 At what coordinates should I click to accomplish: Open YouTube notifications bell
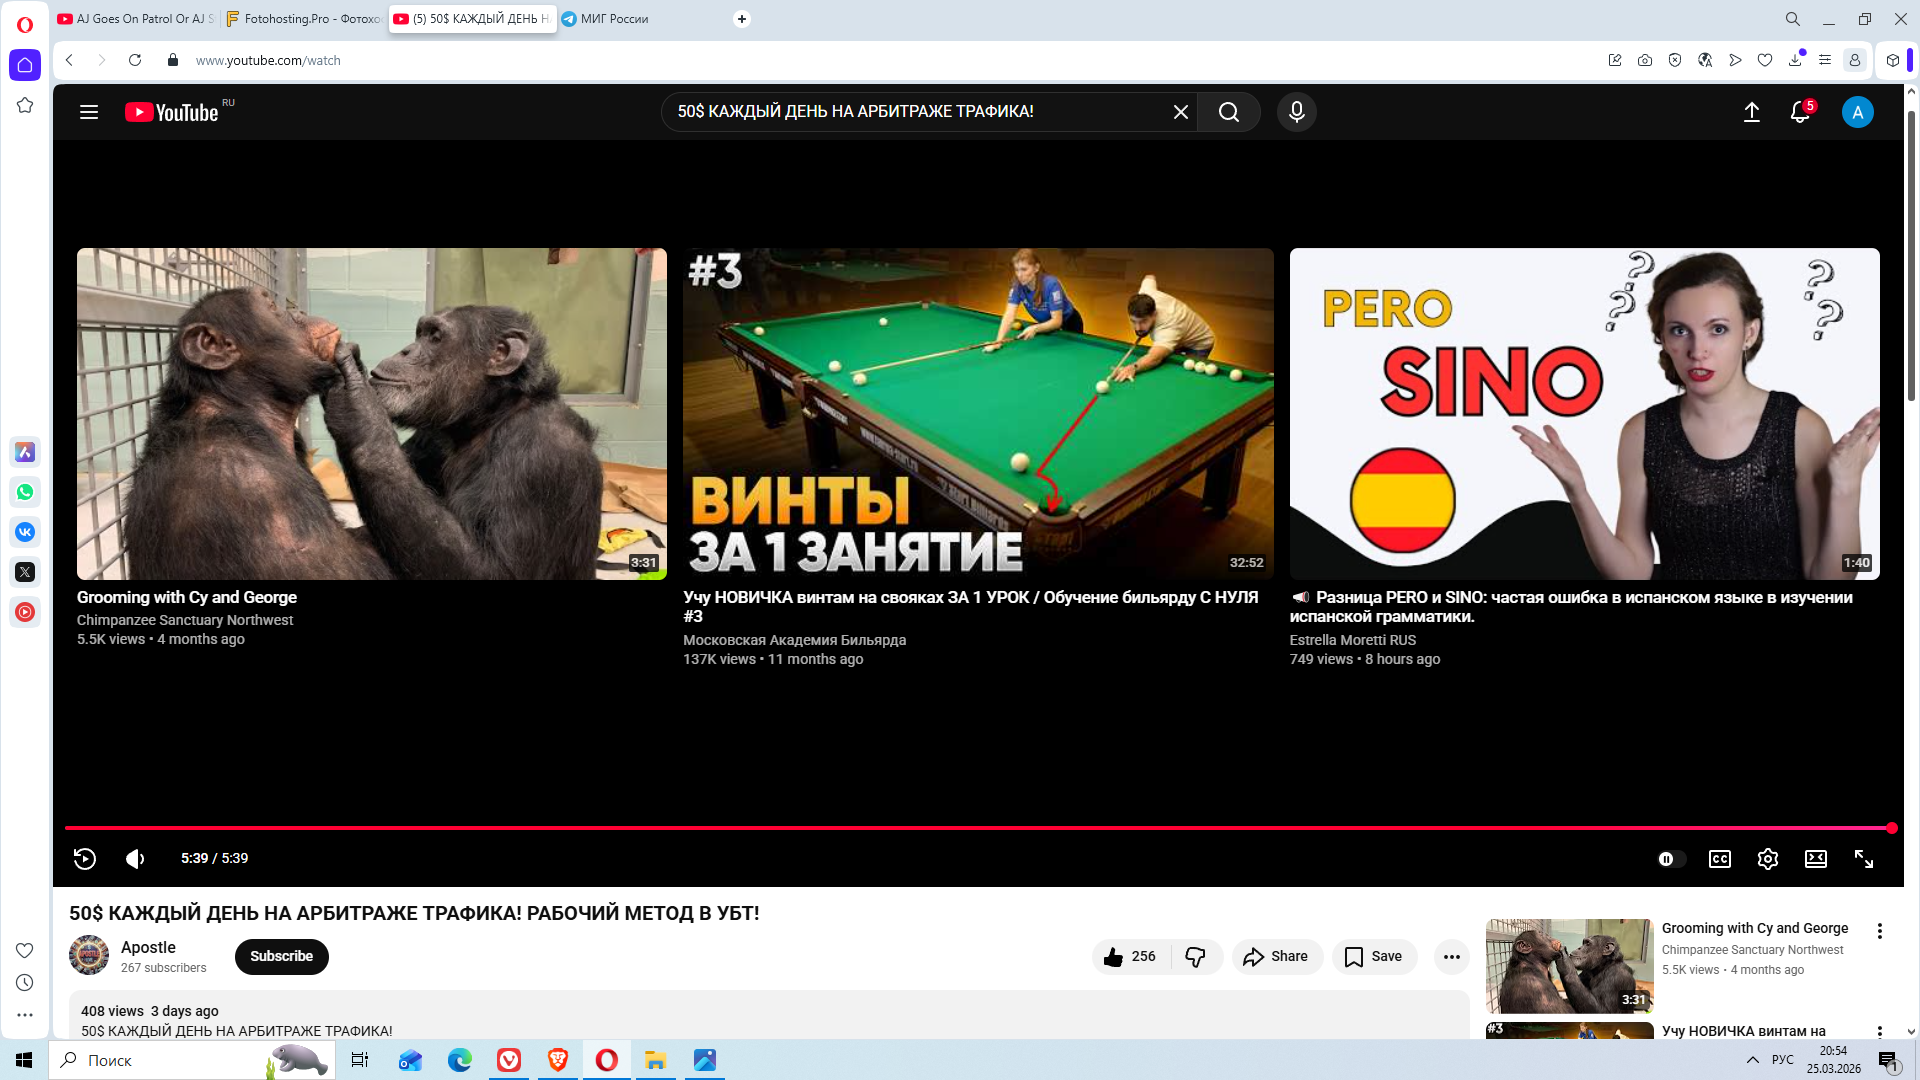coord(1799,112)
